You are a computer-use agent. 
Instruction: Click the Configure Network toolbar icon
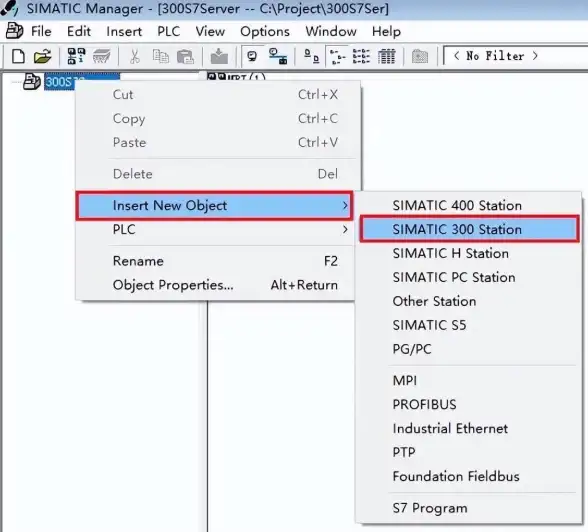click(278, 56)
